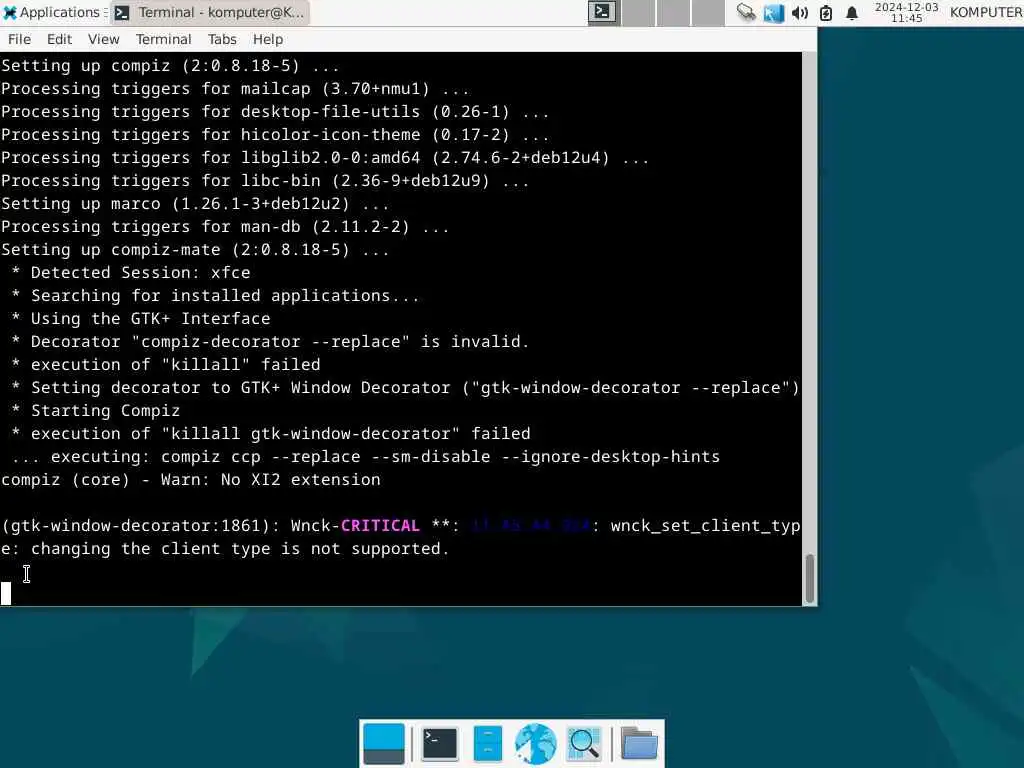This screenshot has height=768, width=1024.
Task: Click the "Detected Session: xfce" line
Action: (131, 272)
